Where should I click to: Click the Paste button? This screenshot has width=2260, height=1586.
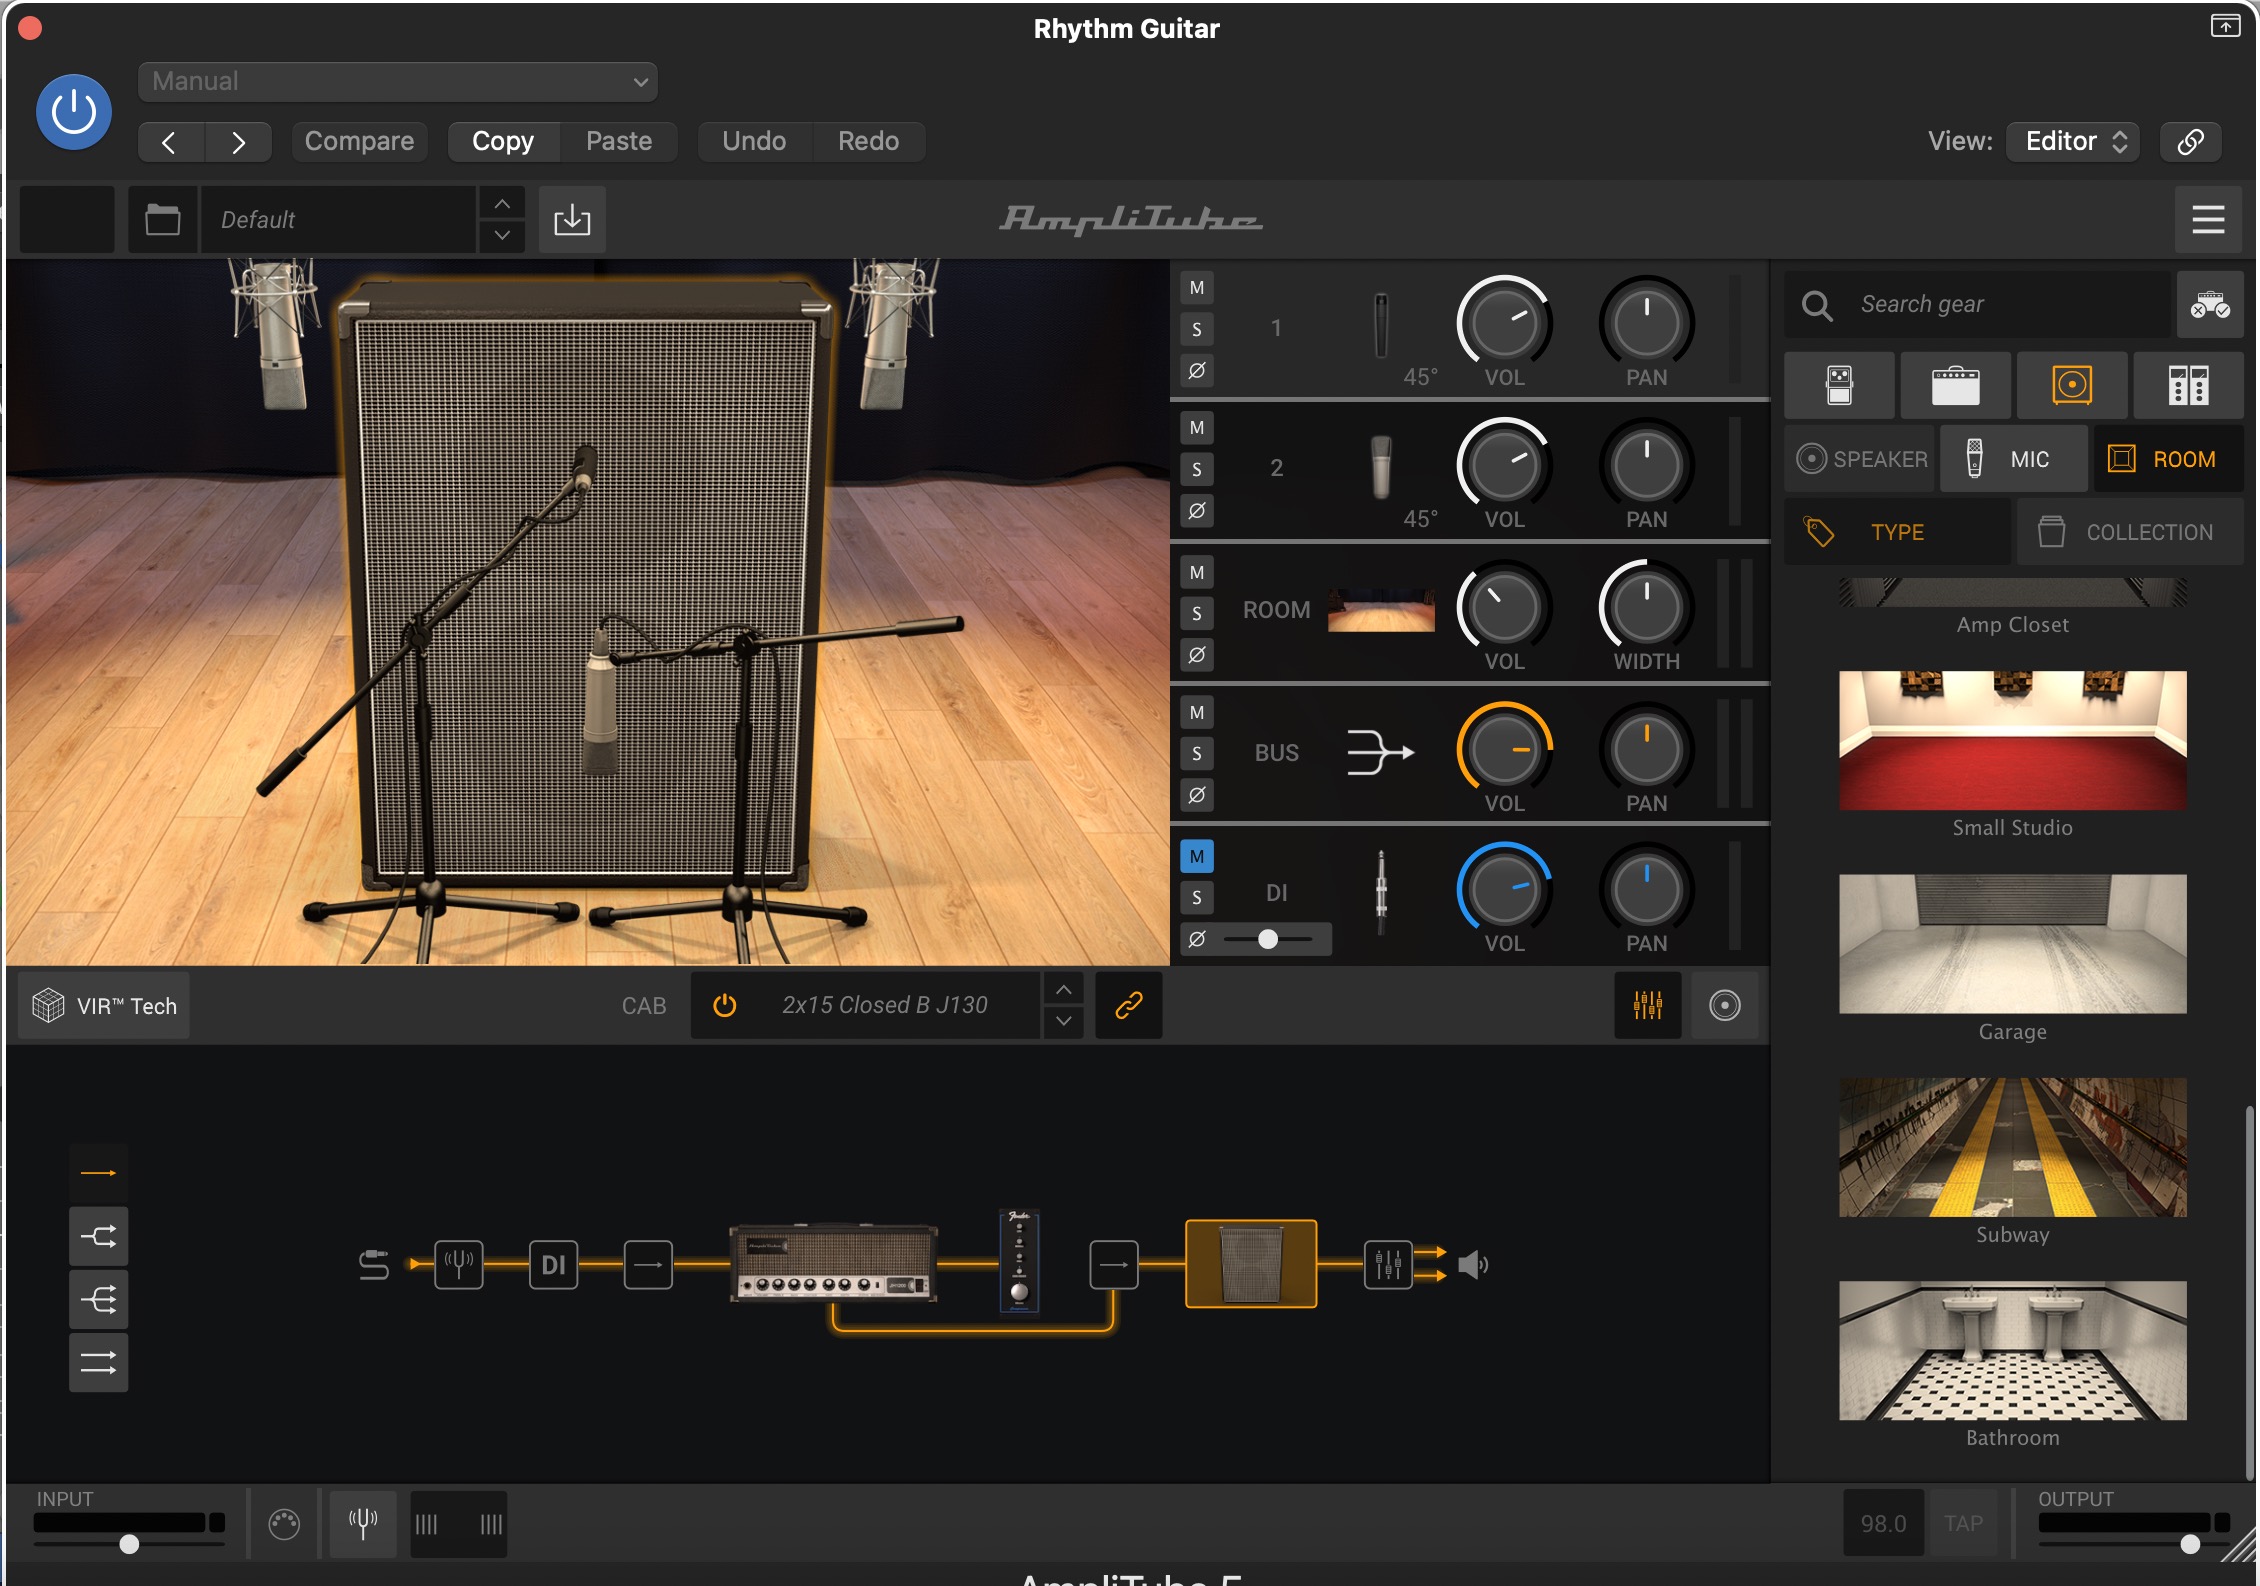[619, 142]
